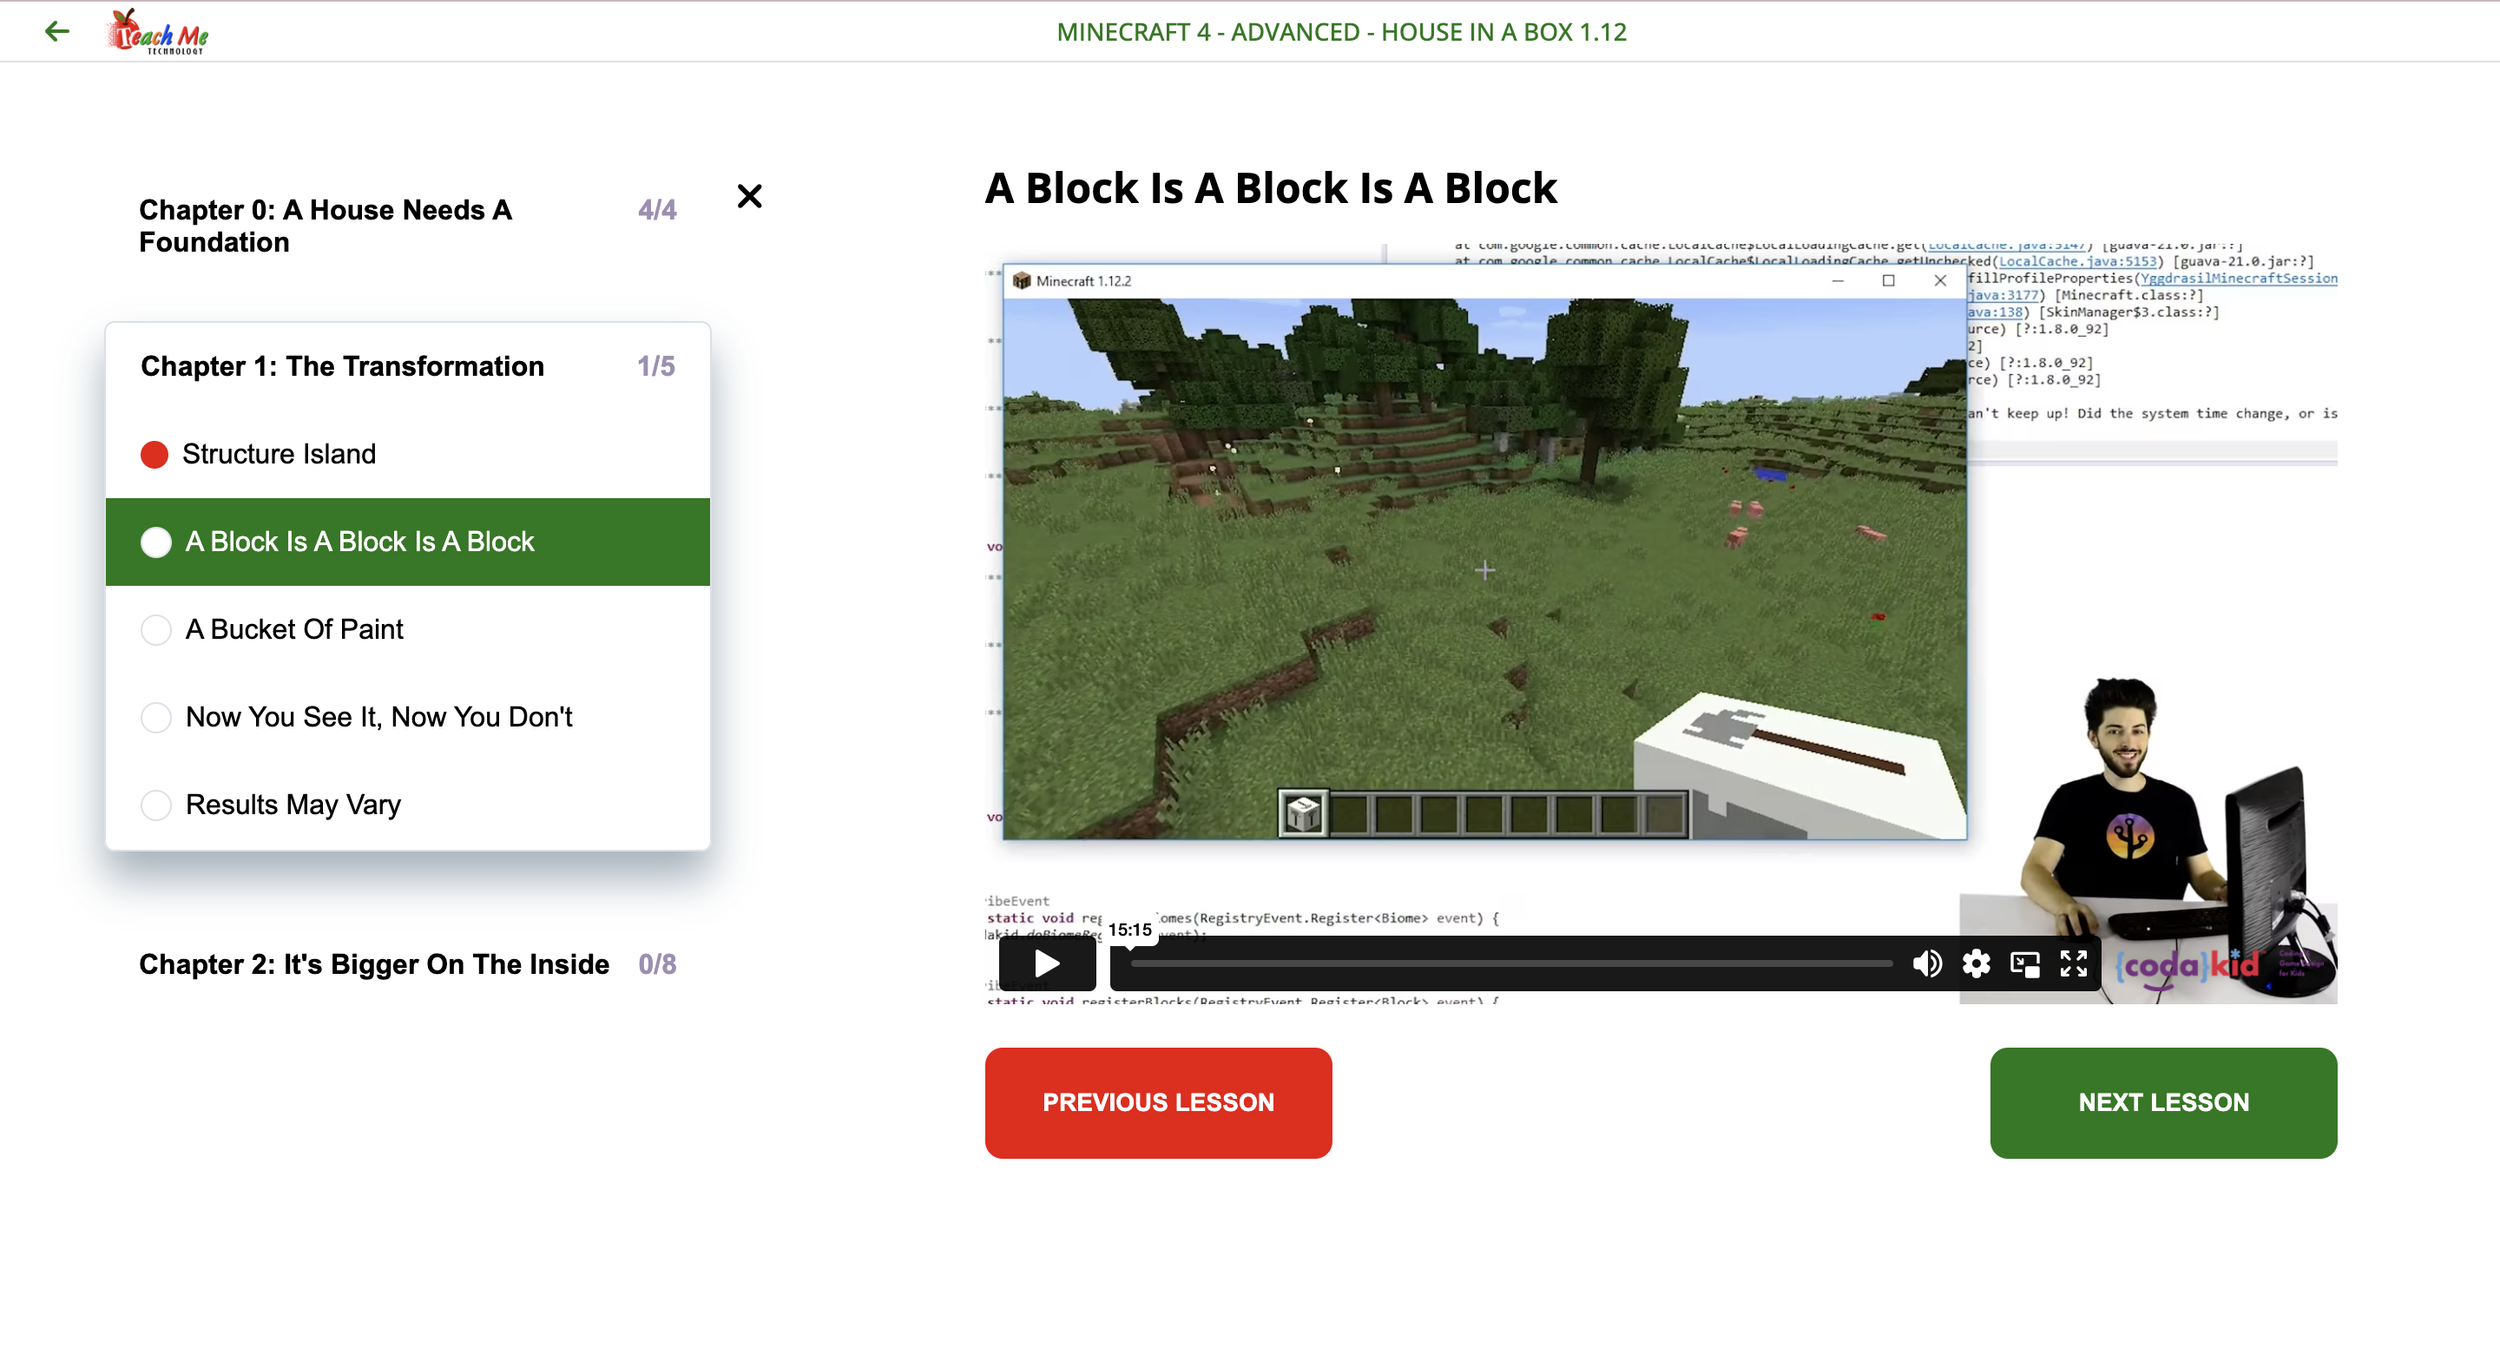
Task: Collapse Chapter 1: The Transformation
Action: pyautogui.click(x=342, y=367)
